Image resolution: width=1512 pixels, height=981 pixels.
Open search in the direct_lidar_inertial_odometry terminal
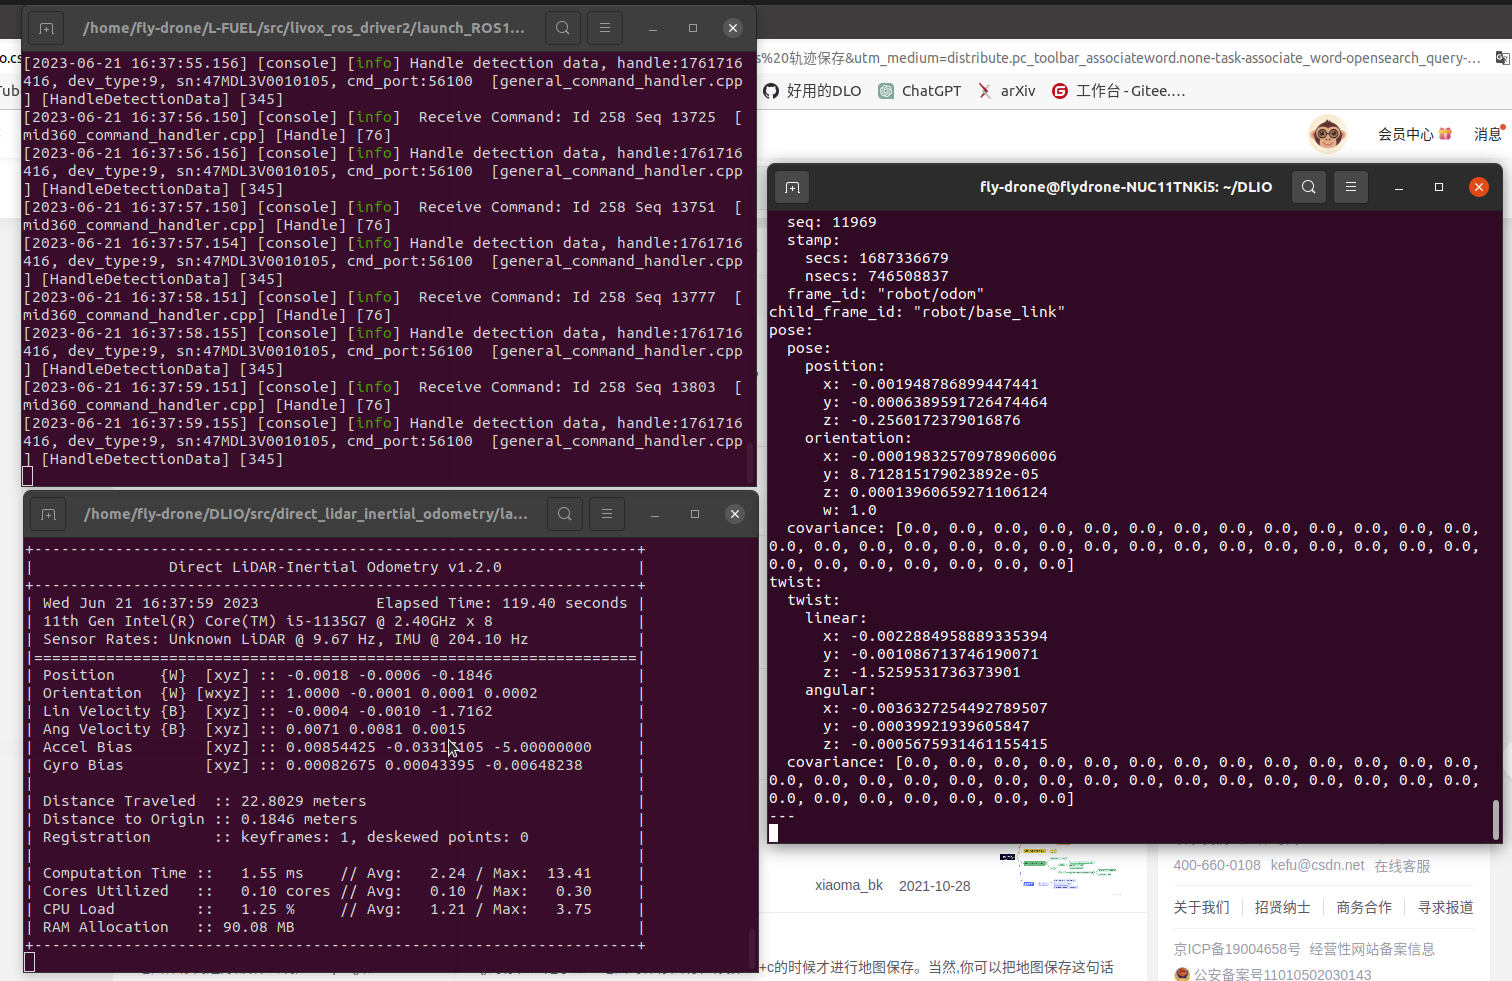pos(564,513)
